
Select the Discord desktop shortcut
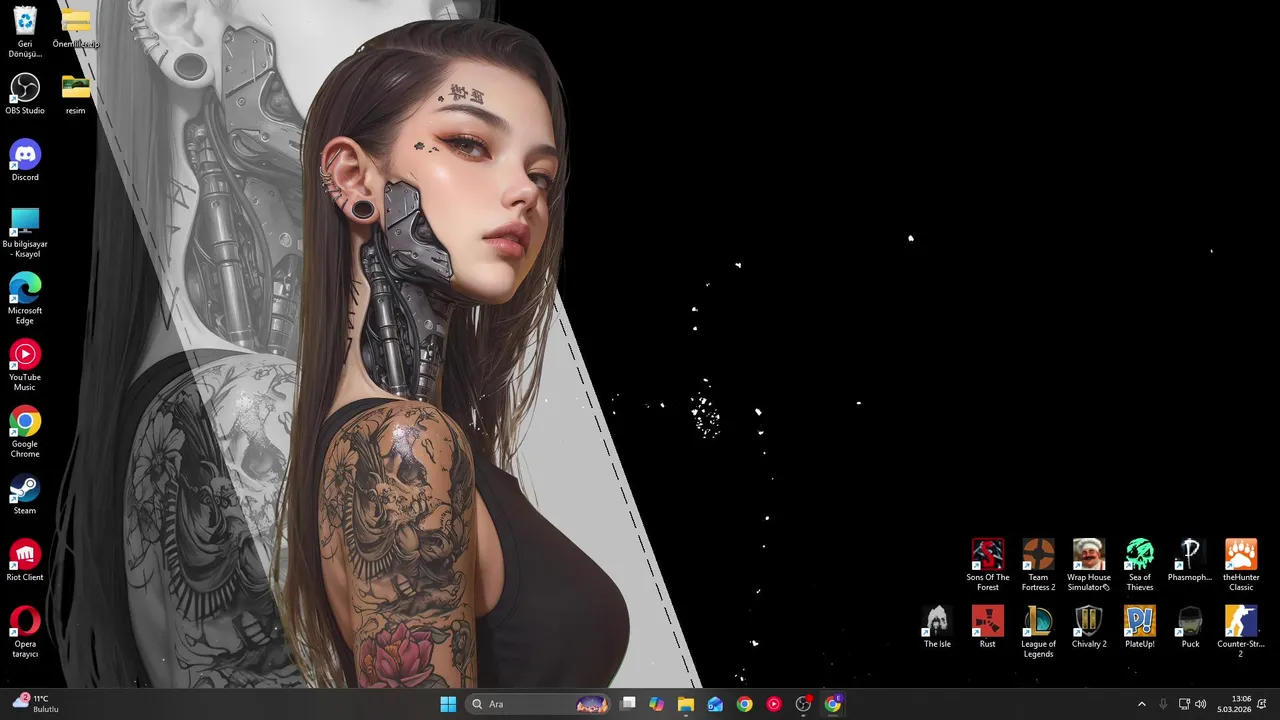point(25,160)
